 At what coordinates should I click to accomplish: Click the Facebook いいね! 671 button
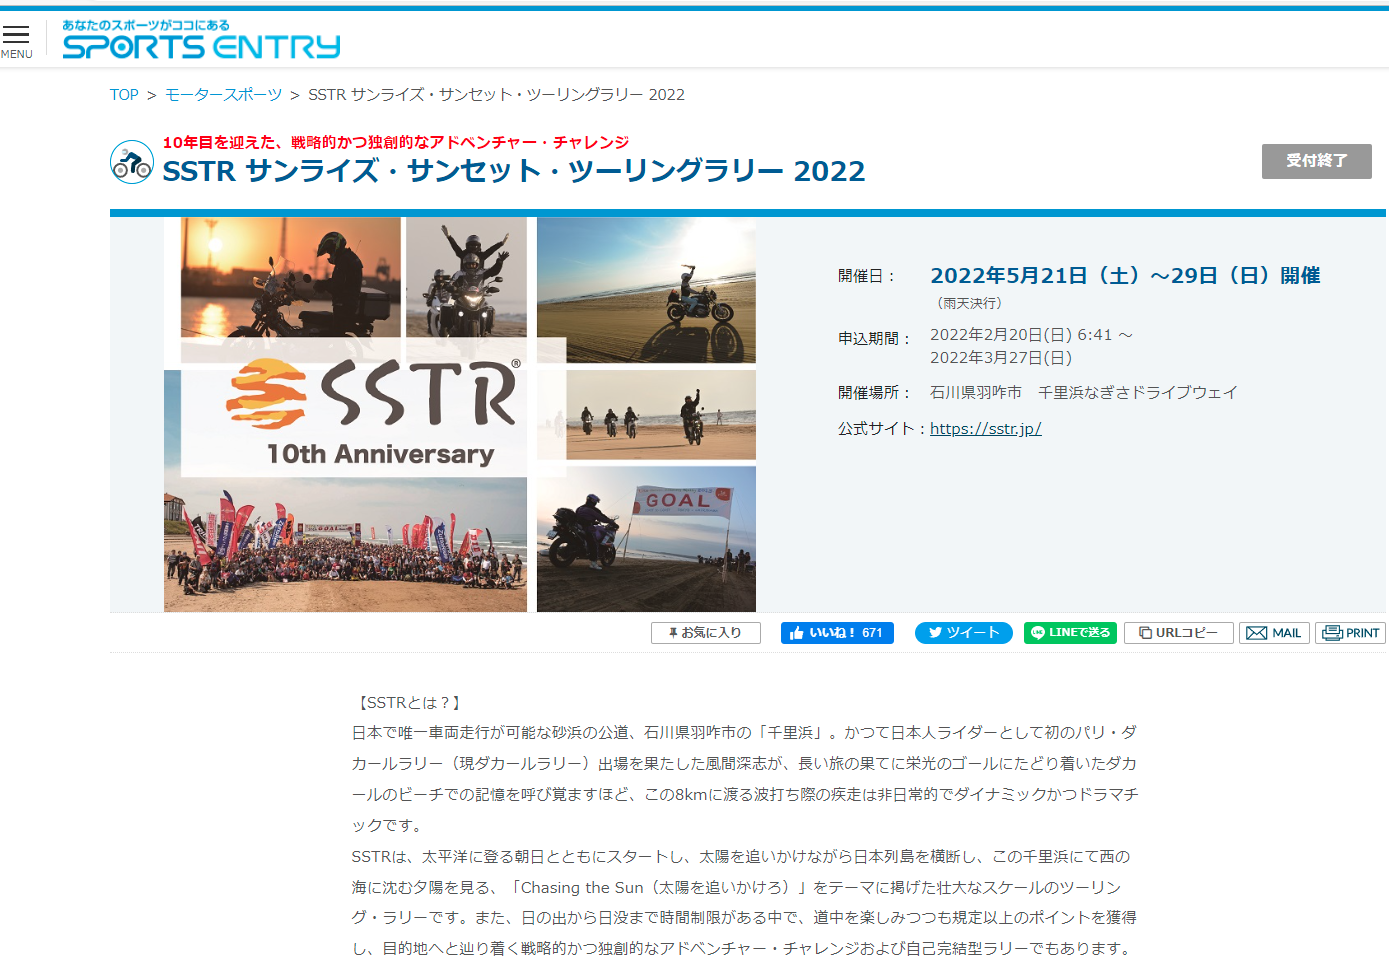(x=837, y=633)
